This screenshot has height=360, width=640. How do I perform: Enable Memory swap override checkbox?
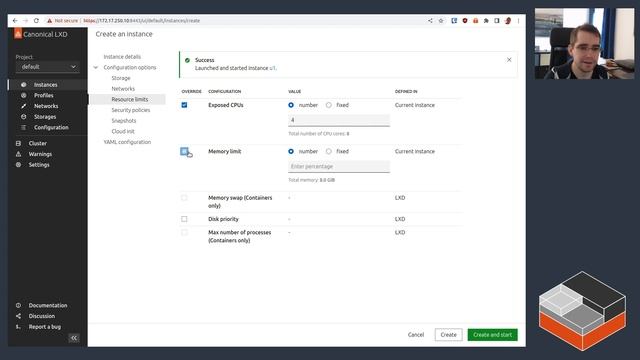184,198
